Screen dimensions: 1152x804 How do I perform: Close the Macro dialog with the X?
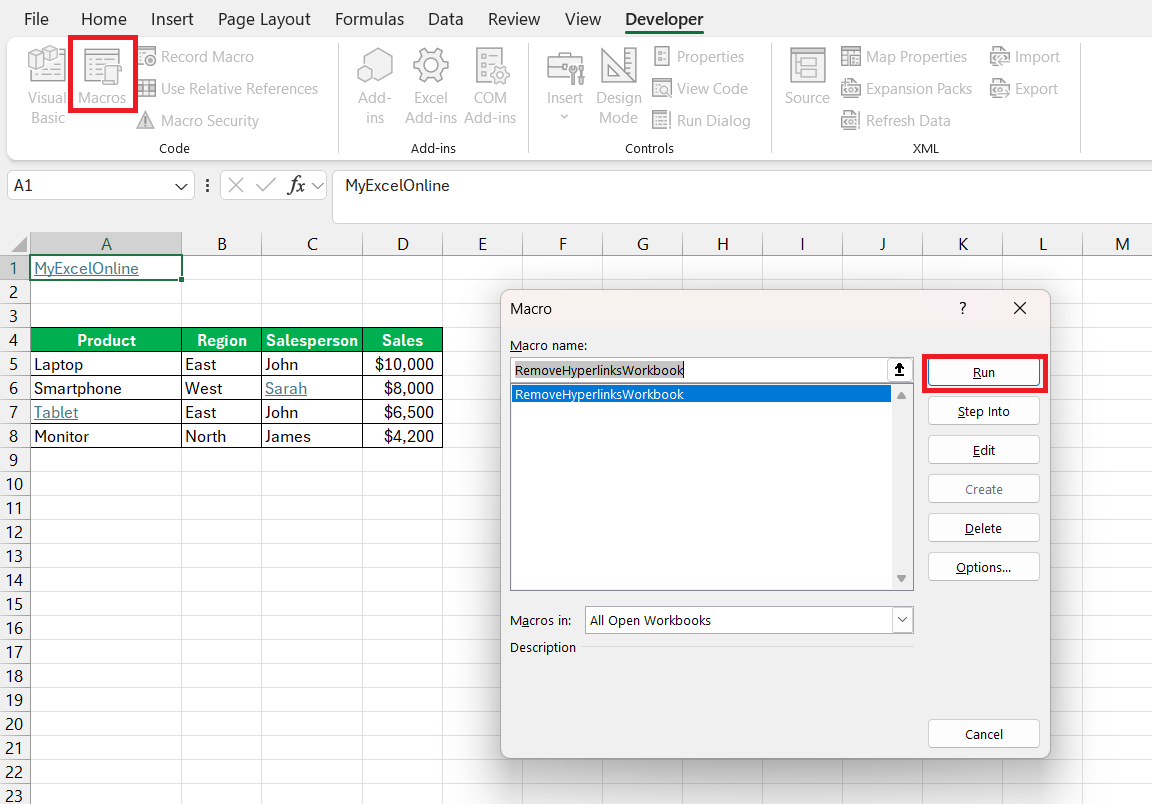tap(1020, 309)
